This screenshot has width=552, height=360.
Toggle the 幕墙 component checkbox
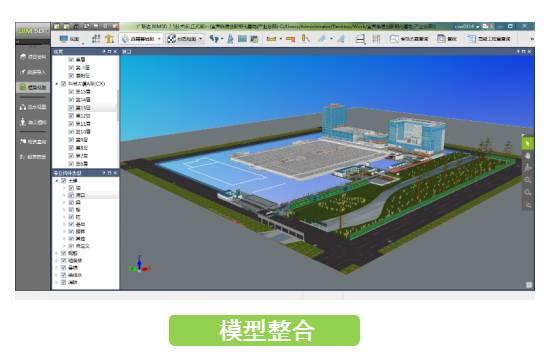(64, 268)
